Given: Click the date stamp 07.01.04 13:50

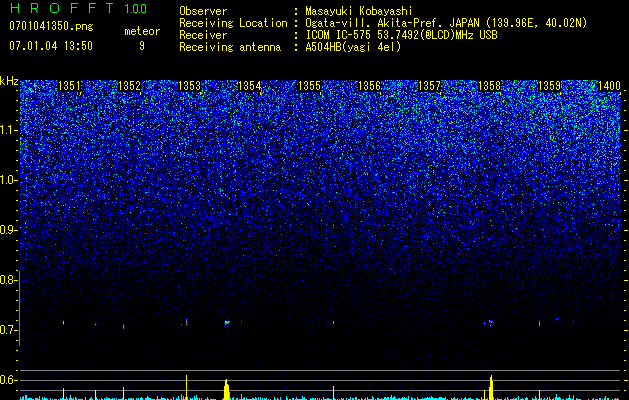Looking at the screenshot, I should coord(51,46).
